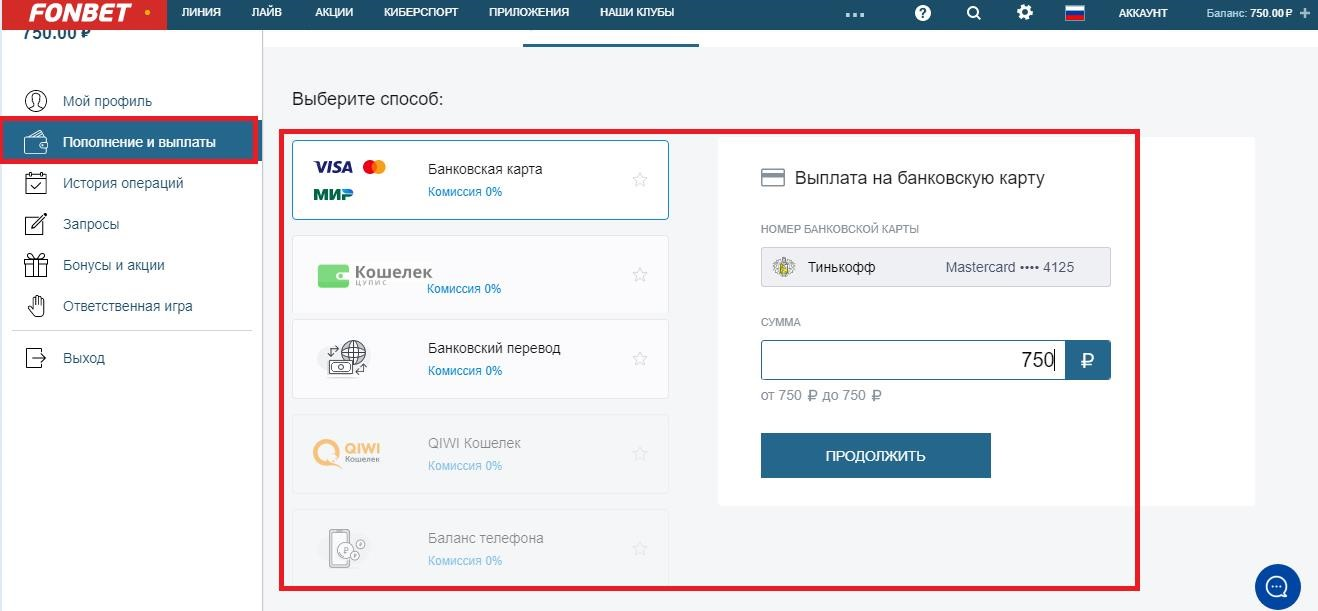Choose the Банковский перевод payout method
The height and width of the screenshot is (611, 1318).
[x=480, y=359]
